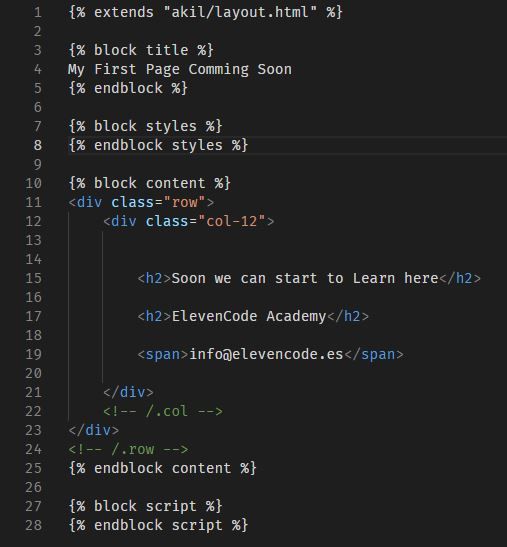Click the 'block content' tag
Image resolution: width=507 pixels, height=547 pixels.
[149, 183]
